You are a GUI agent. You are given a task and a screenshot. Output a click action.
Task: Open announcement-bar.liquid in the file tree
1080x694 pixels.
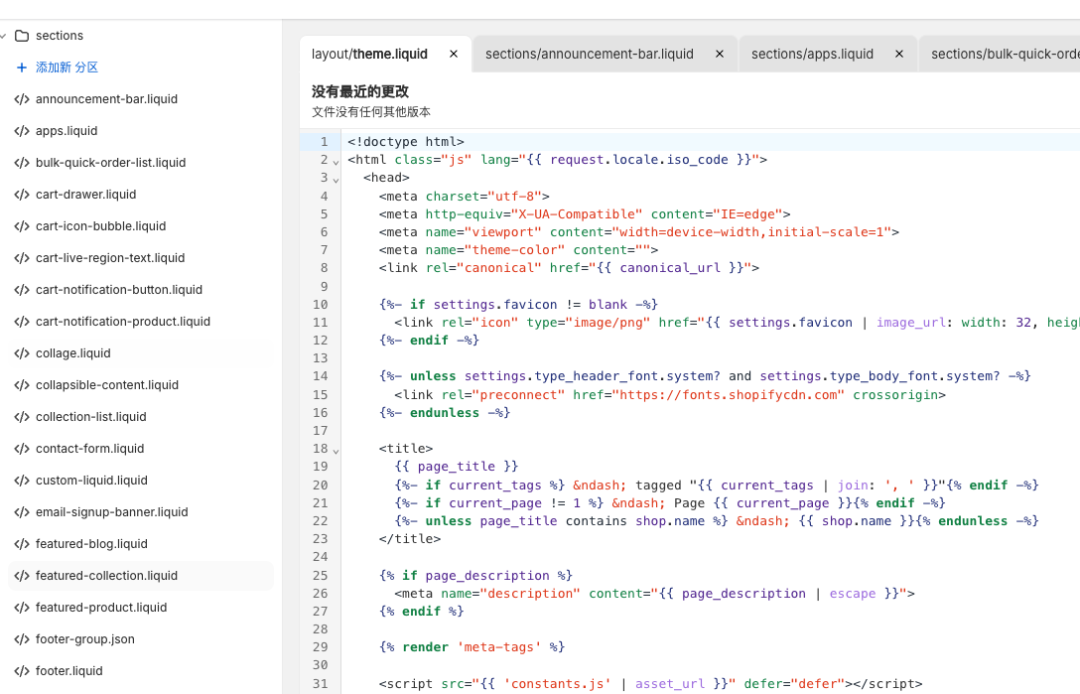point(107,99)
